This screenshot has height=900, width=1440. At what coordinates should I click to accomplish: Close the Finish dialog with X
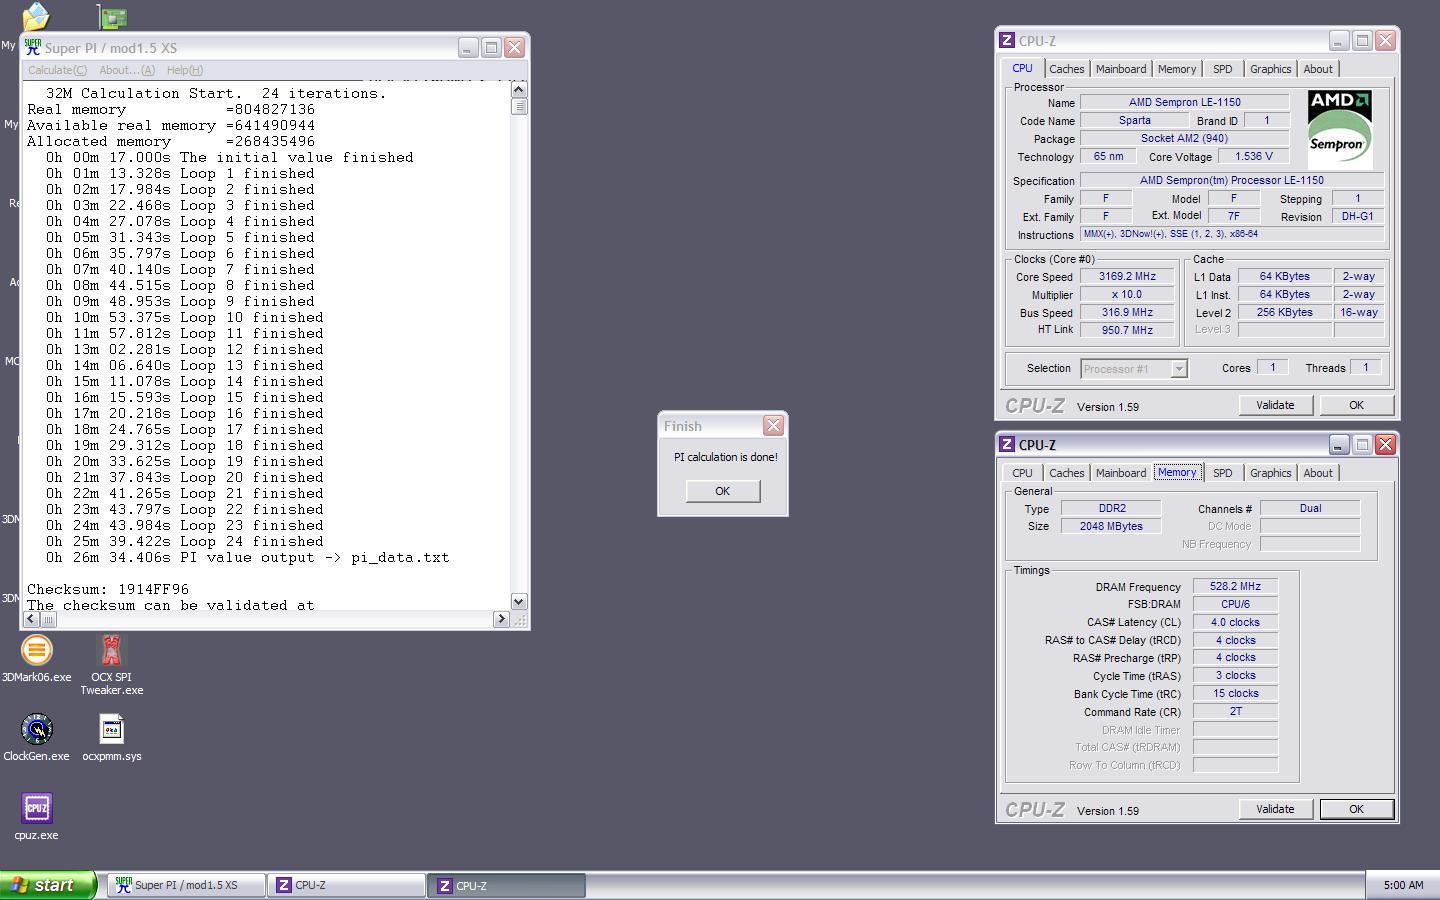coord(773,426)
